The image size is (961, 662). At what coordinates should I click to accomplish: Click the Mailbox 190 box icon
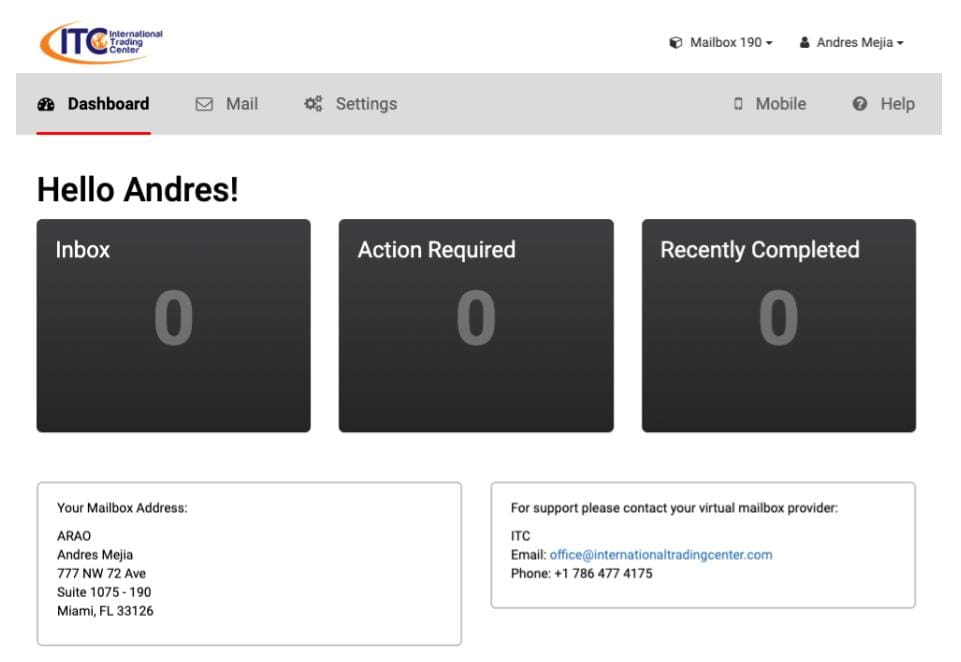pos(675,42)
